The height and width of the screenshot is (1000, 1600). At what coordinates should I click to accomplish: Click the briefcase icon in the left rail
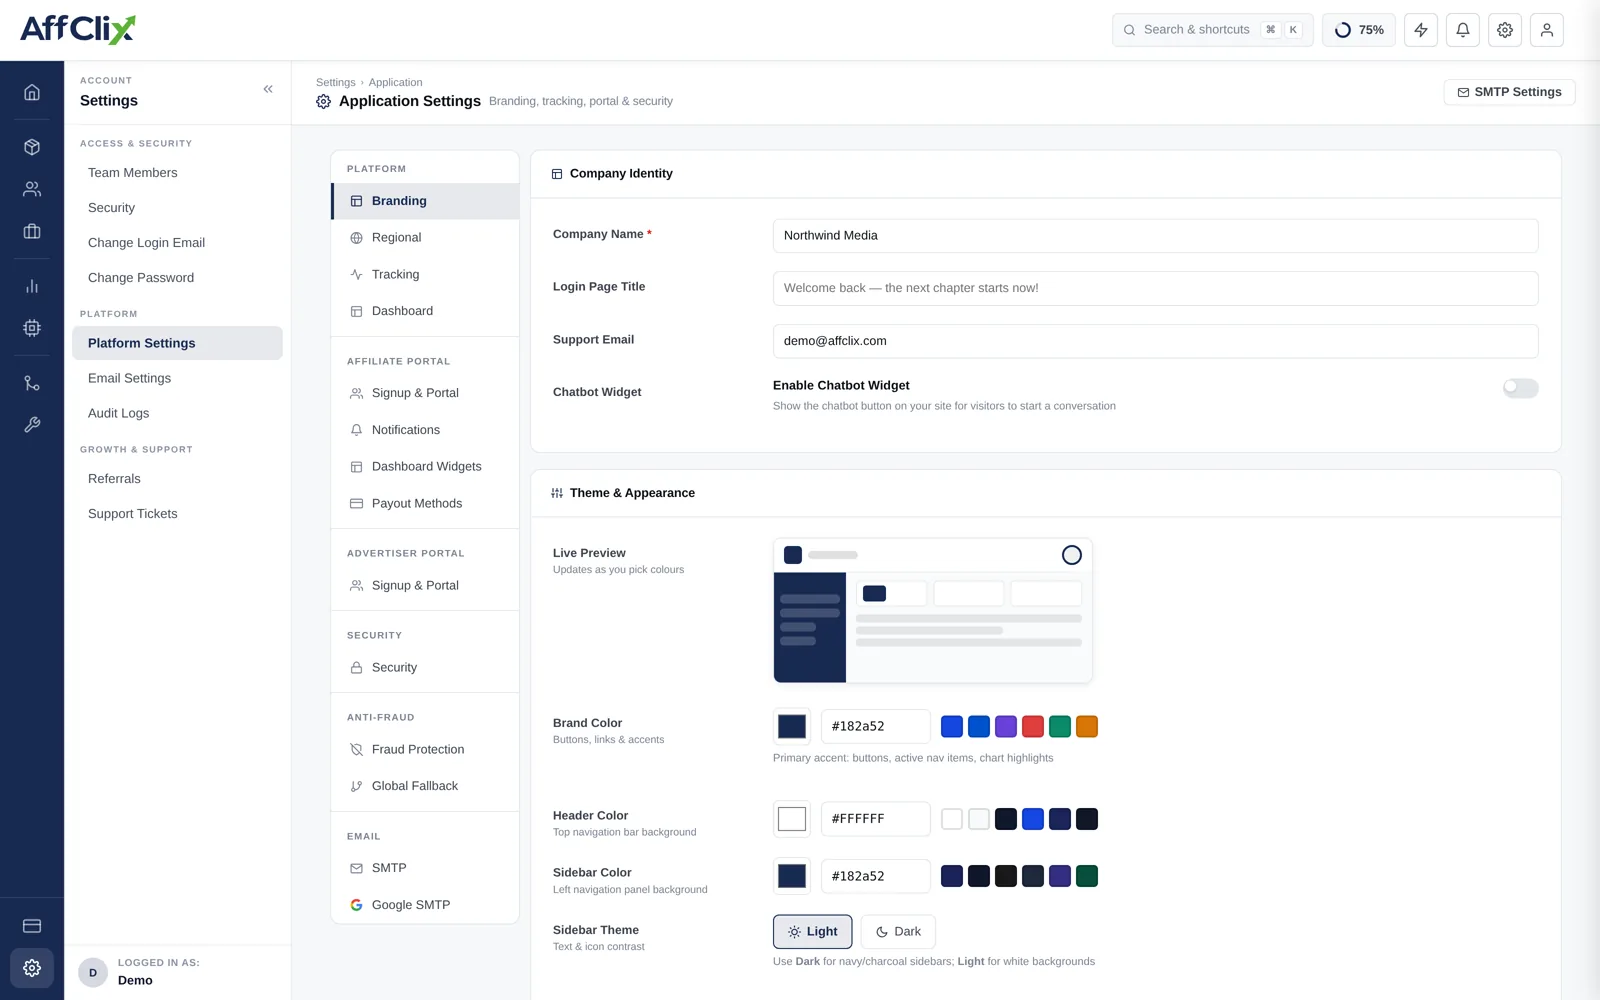[32, 231]
